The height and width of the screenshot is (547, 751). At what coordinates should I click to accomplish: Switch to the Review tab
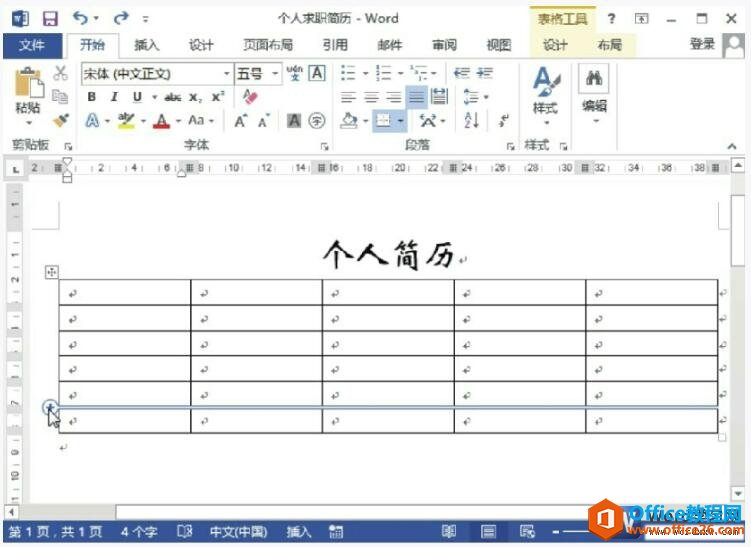pyautogui.click(x=444, y=46)
